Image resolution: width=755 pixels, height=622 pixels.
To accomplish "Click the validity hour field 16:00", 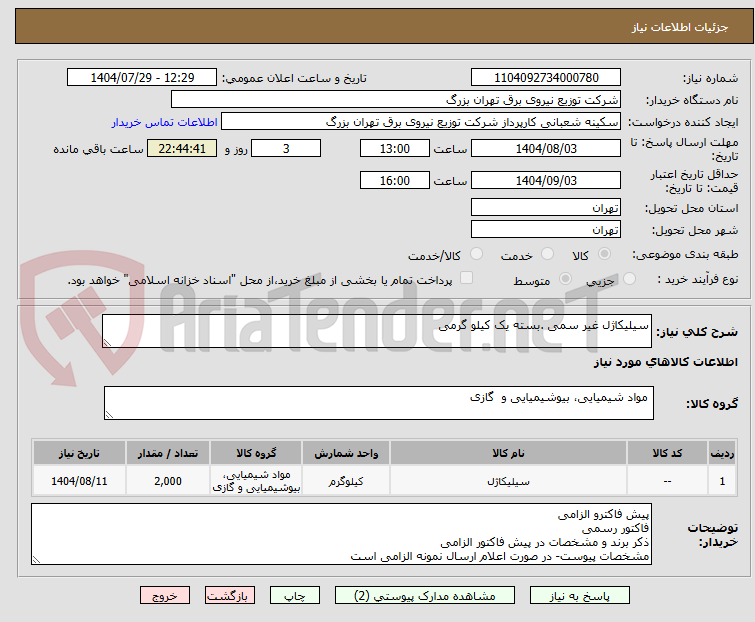I will [394, 181].
